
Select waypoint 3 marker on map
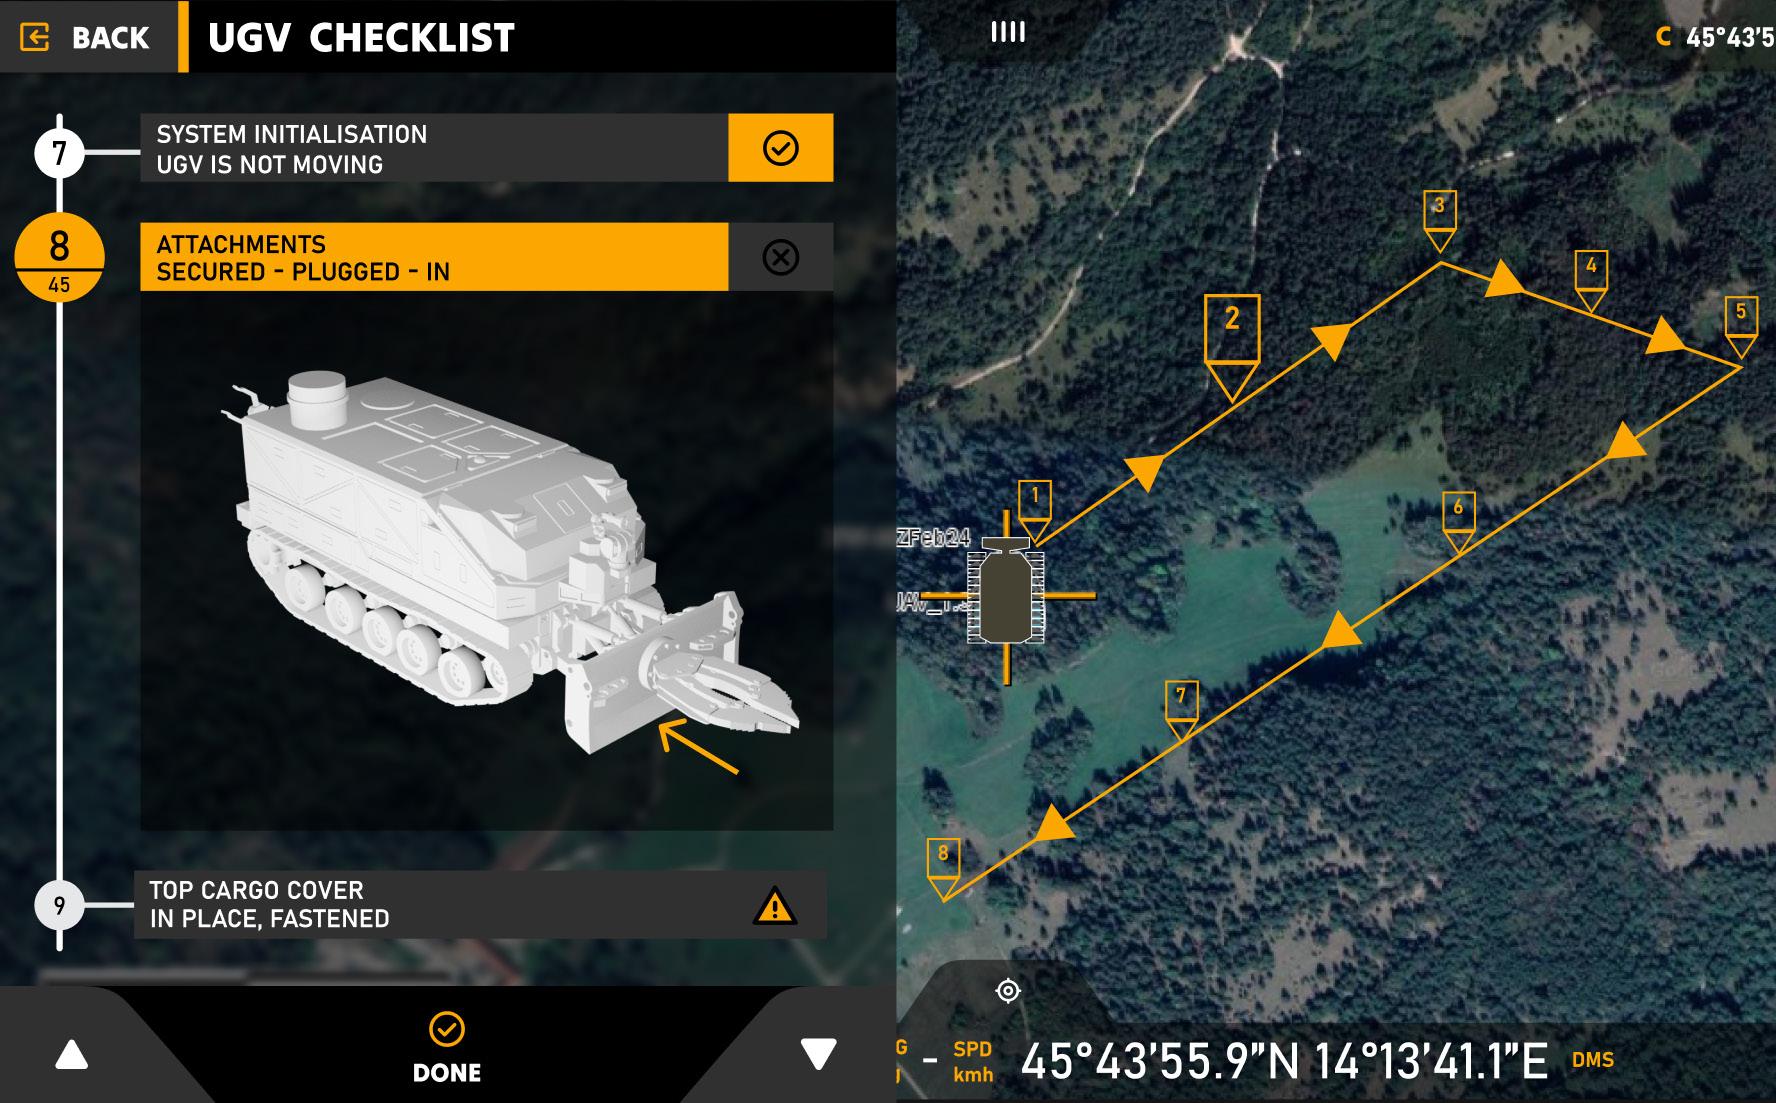point(1439,221)
